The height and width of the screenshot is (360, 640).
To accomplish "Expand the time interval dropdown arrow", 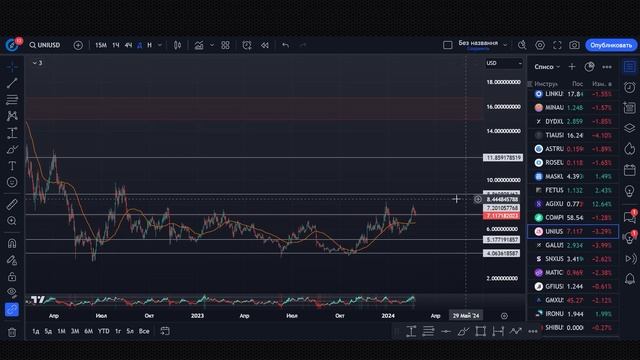I will 160,45.
